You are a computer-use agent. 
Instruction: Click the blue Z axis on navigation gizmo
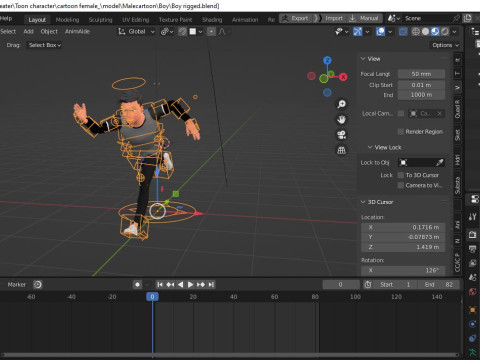pos(327,60)
